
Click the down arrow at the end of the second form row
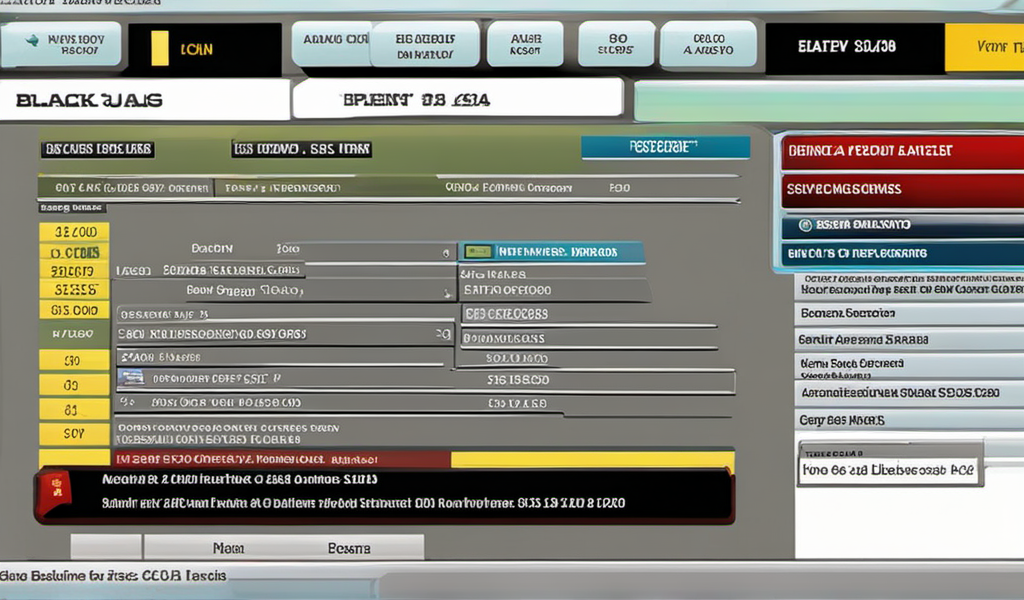click(x=446, y=293)
